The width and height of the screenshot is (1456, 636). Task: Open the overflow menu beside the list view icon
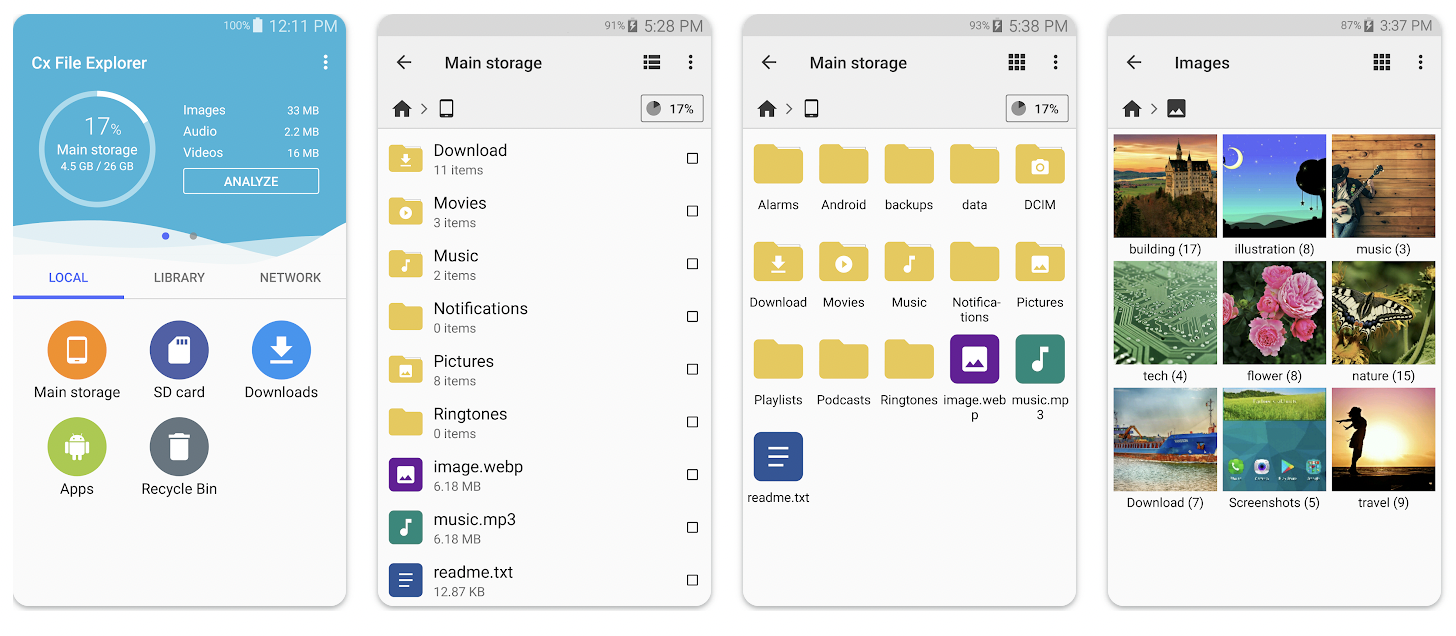pos(690,63)
